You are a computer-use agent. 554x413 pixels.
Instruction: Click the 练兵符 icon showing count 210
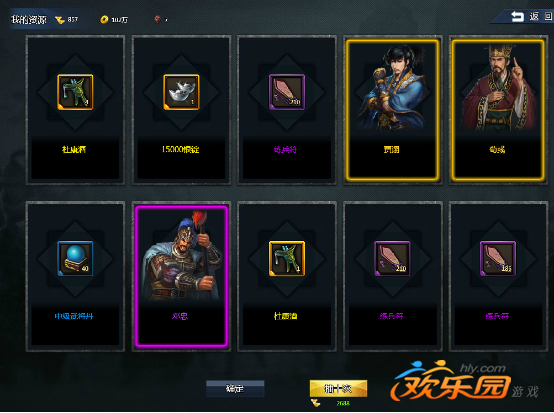point(392,259)
